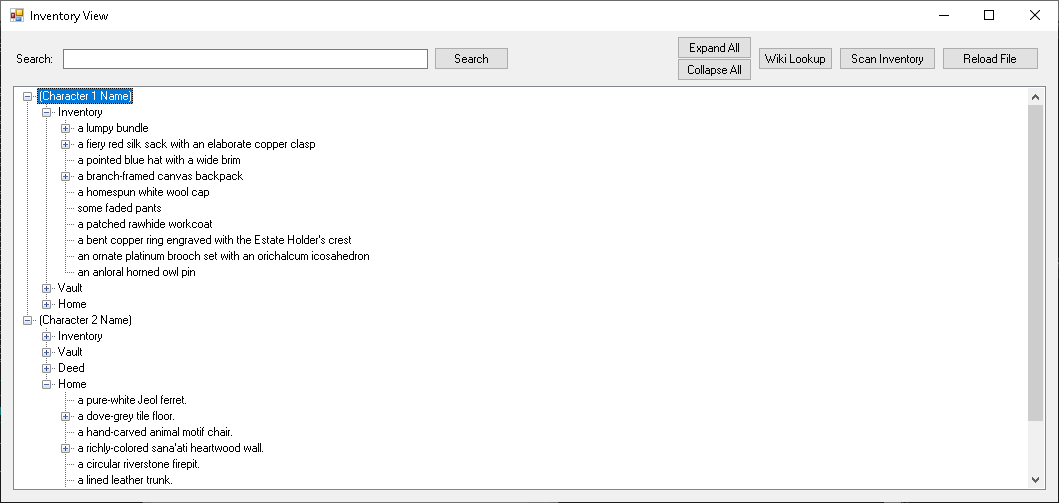Expand the fiery red silk sack
The height and width of the screenshot is (503, 1059).
coord(65,144)
